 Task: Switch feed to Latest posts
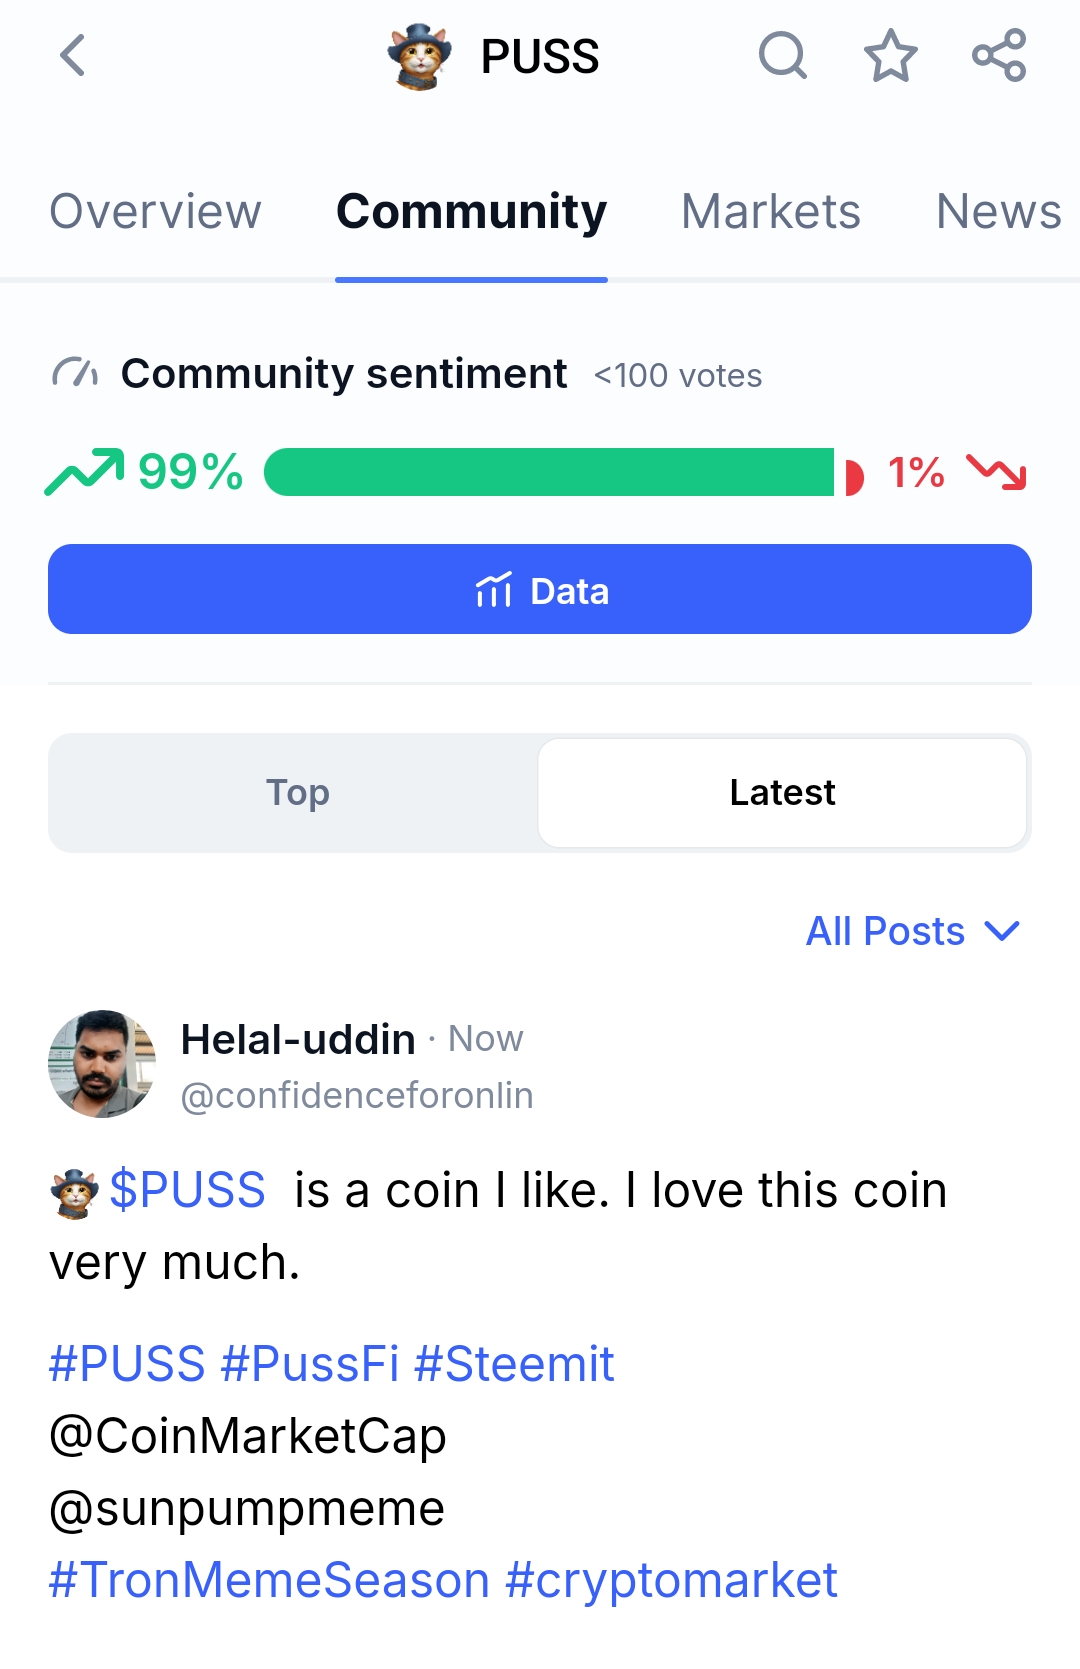click(782, 792)
